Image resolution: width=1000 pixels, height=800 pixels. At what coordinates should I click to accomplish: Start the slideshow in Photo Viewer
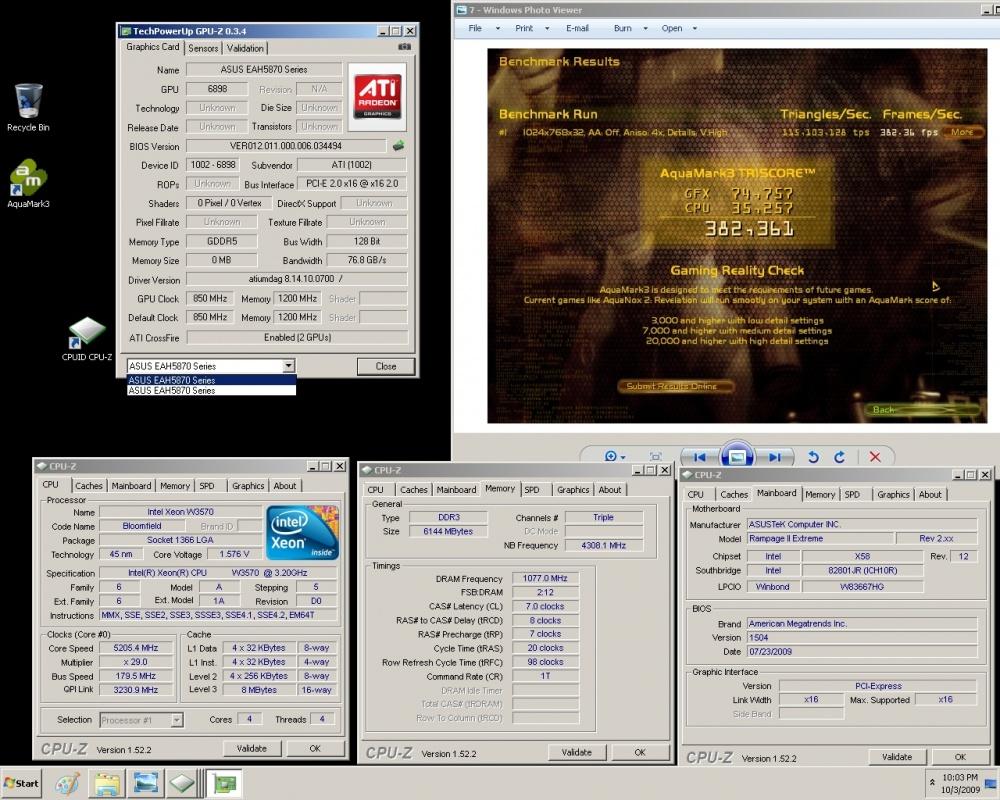pos(737,456)
